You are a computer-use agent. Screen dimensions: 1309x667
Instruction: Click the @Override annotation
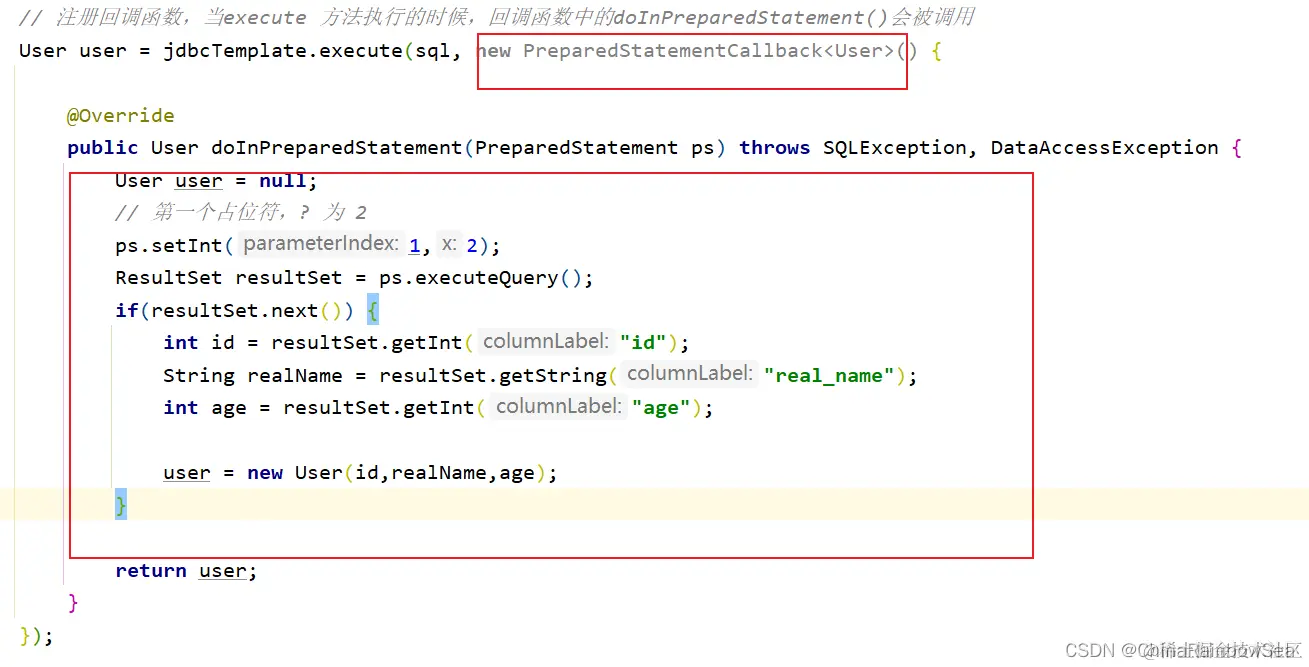coord(120,116)
